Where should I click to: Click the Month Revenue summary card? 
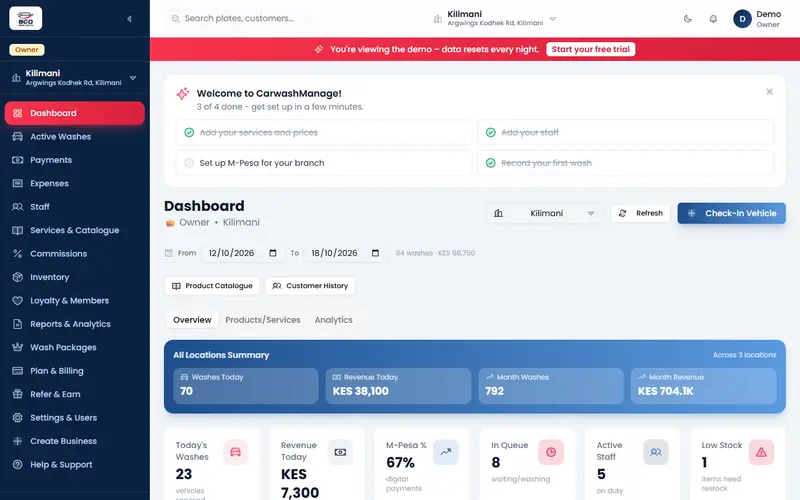point(704,386)
